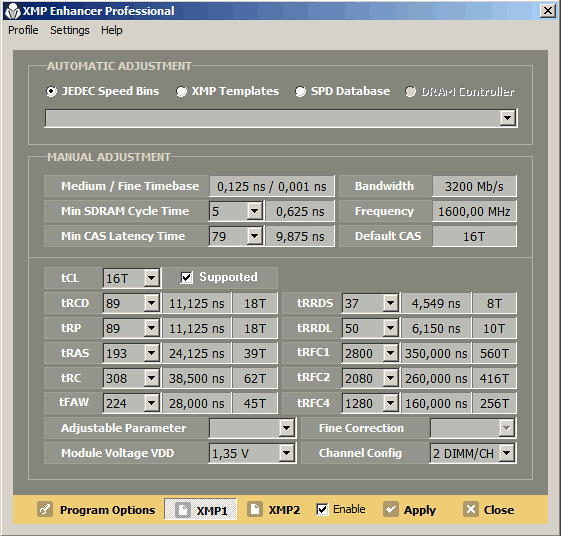Screen dimensions: 561x536
Task: Click the Program Options button
Action: point(97,509)
